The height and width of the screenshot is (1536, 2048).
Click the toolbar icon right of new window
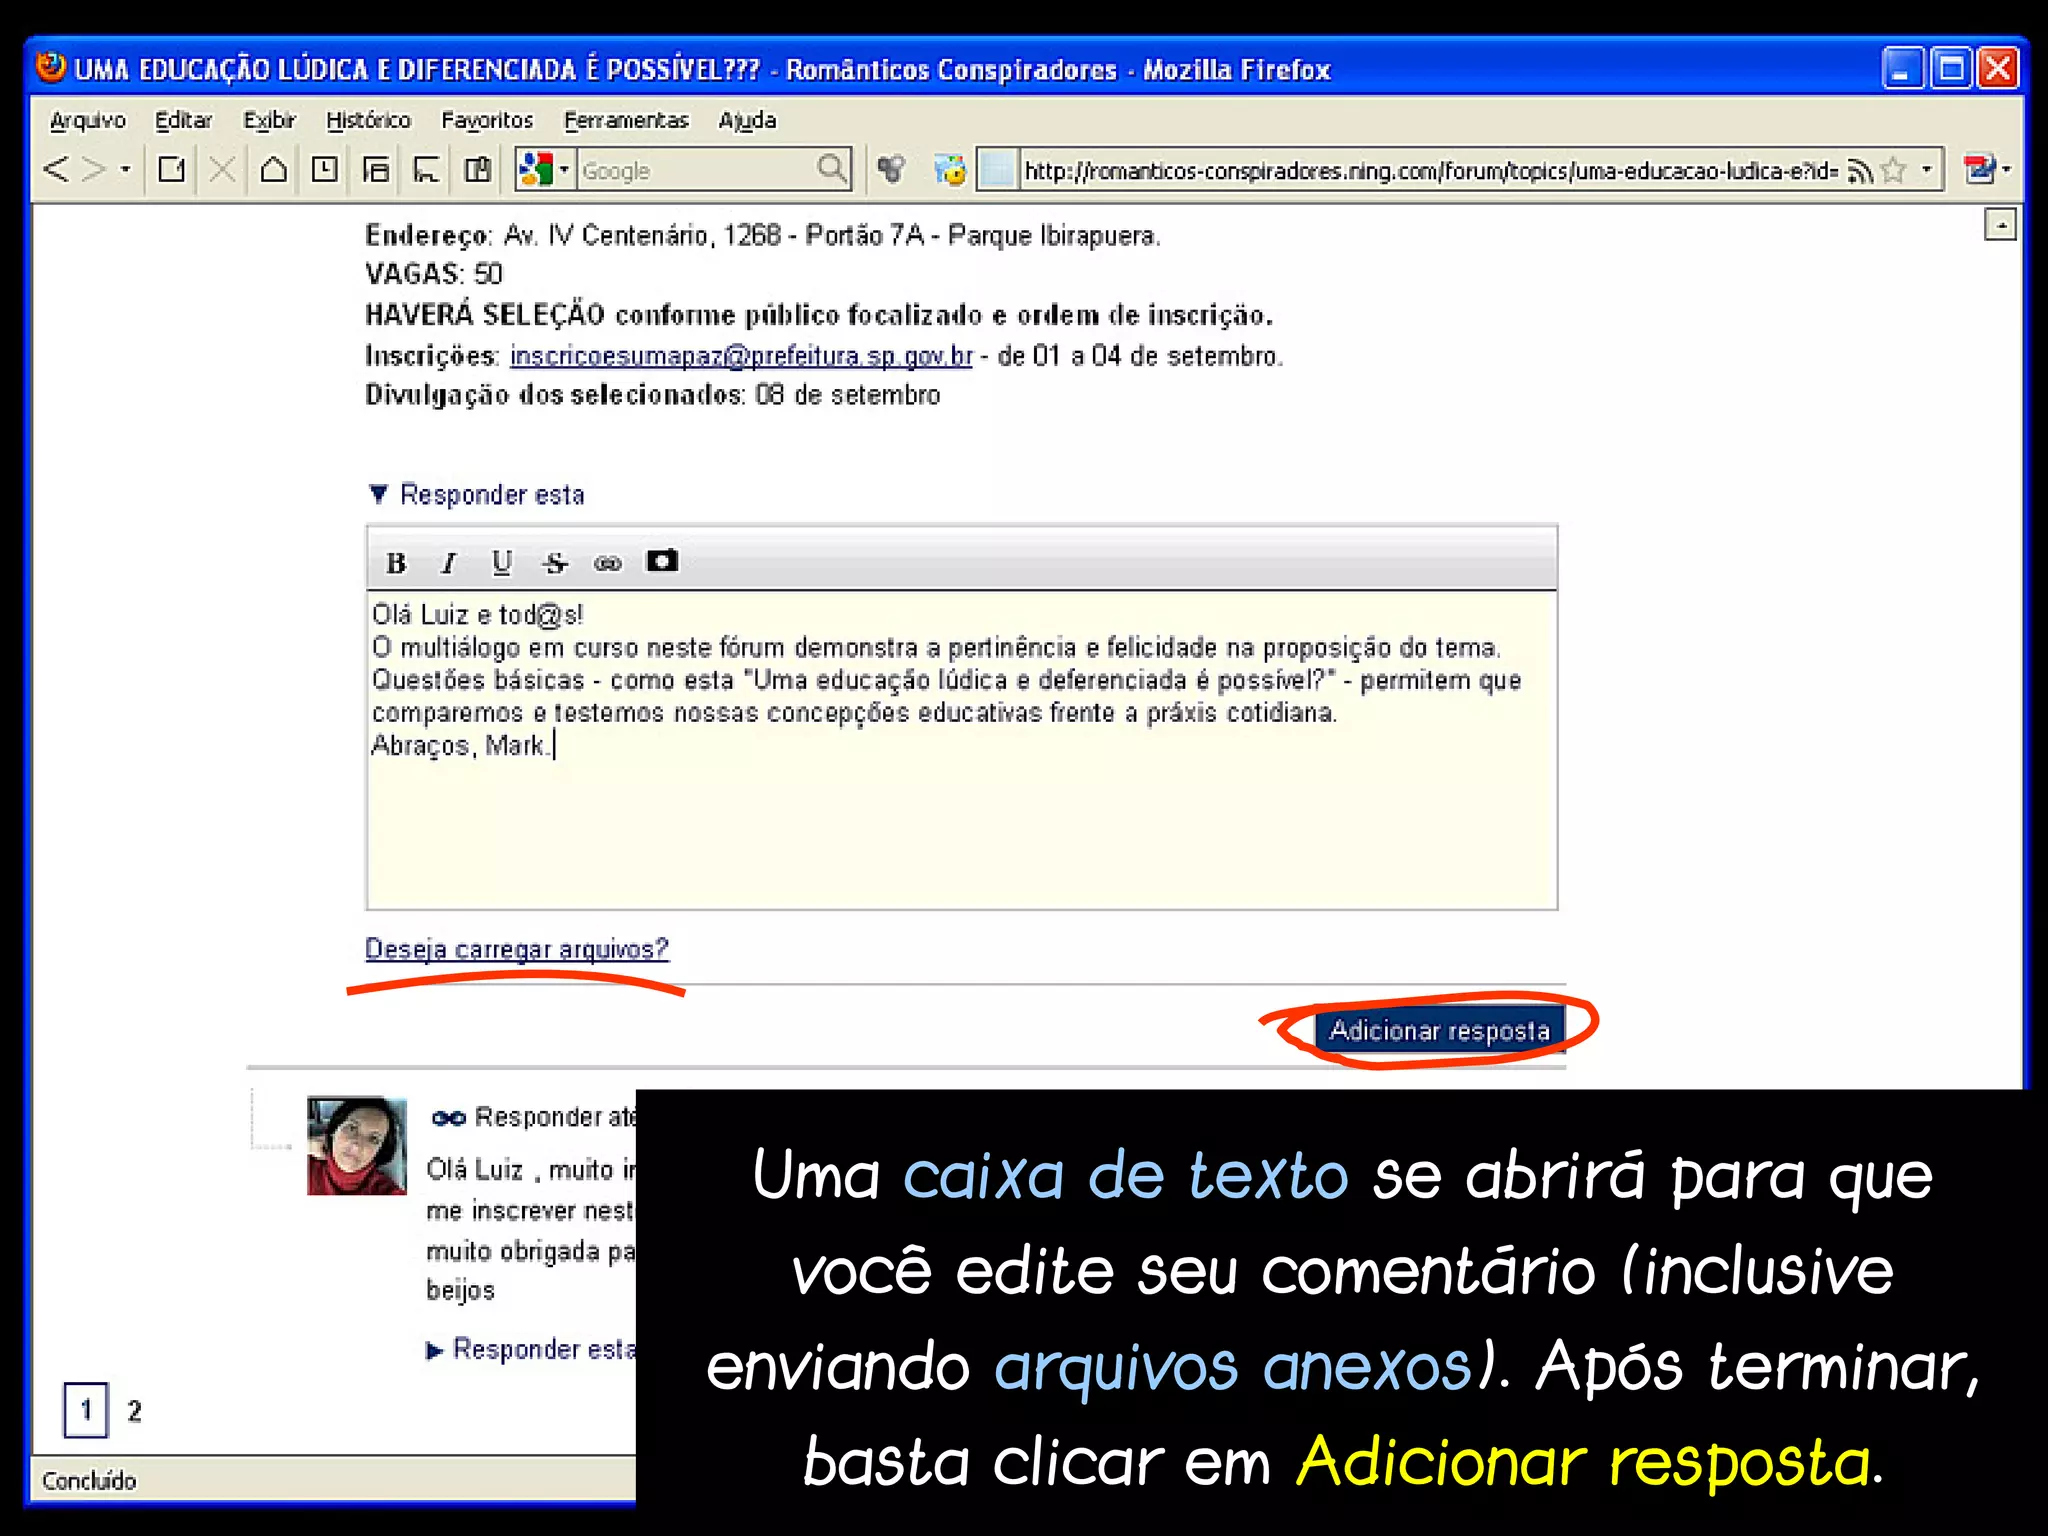click(427, 170)
